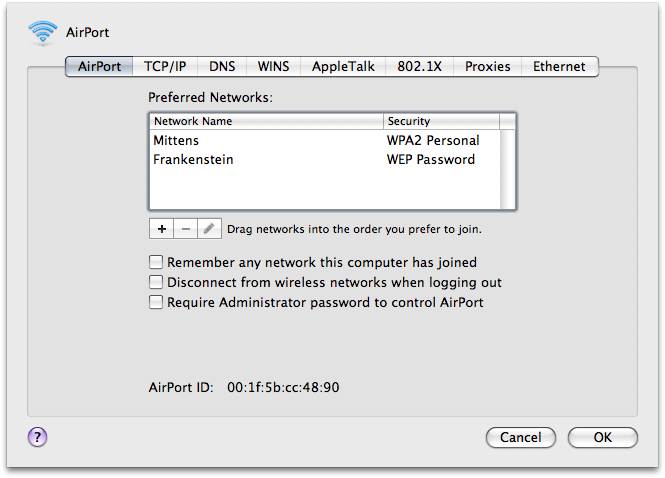
Task: Switch to the 802.1X tab
Action: pos(419,67)
